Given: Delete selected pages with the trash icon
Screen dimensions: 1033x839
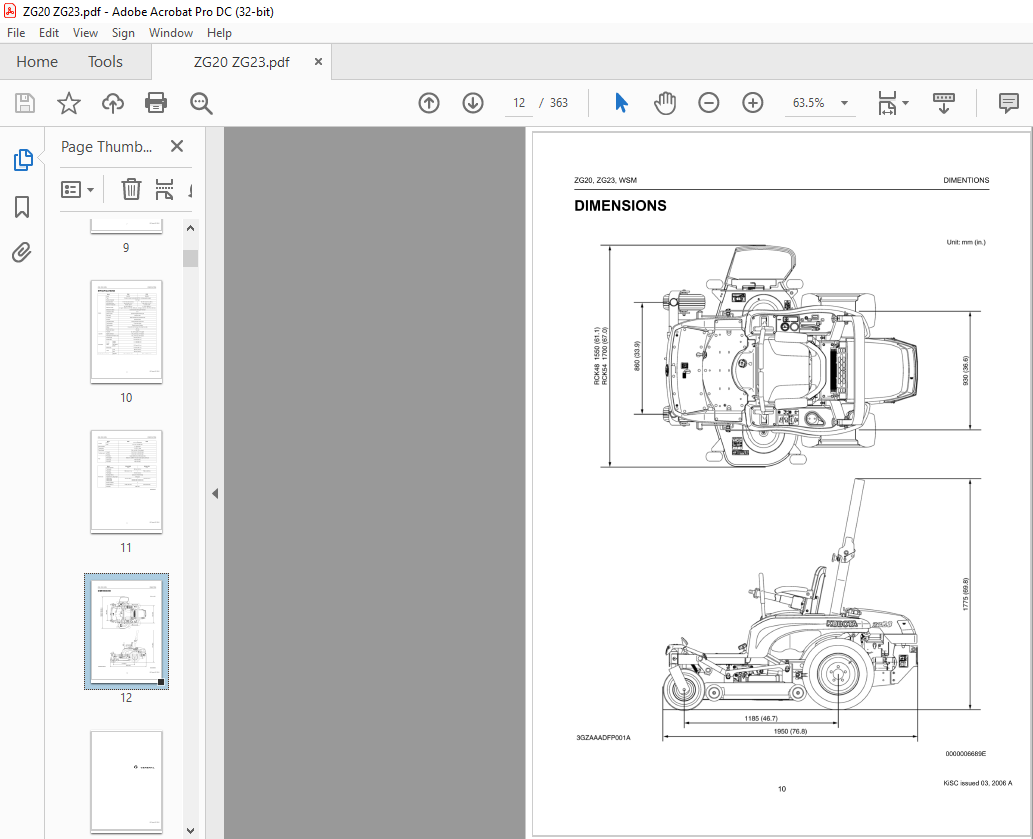Looking at the screenshot, I should point(131,190).
